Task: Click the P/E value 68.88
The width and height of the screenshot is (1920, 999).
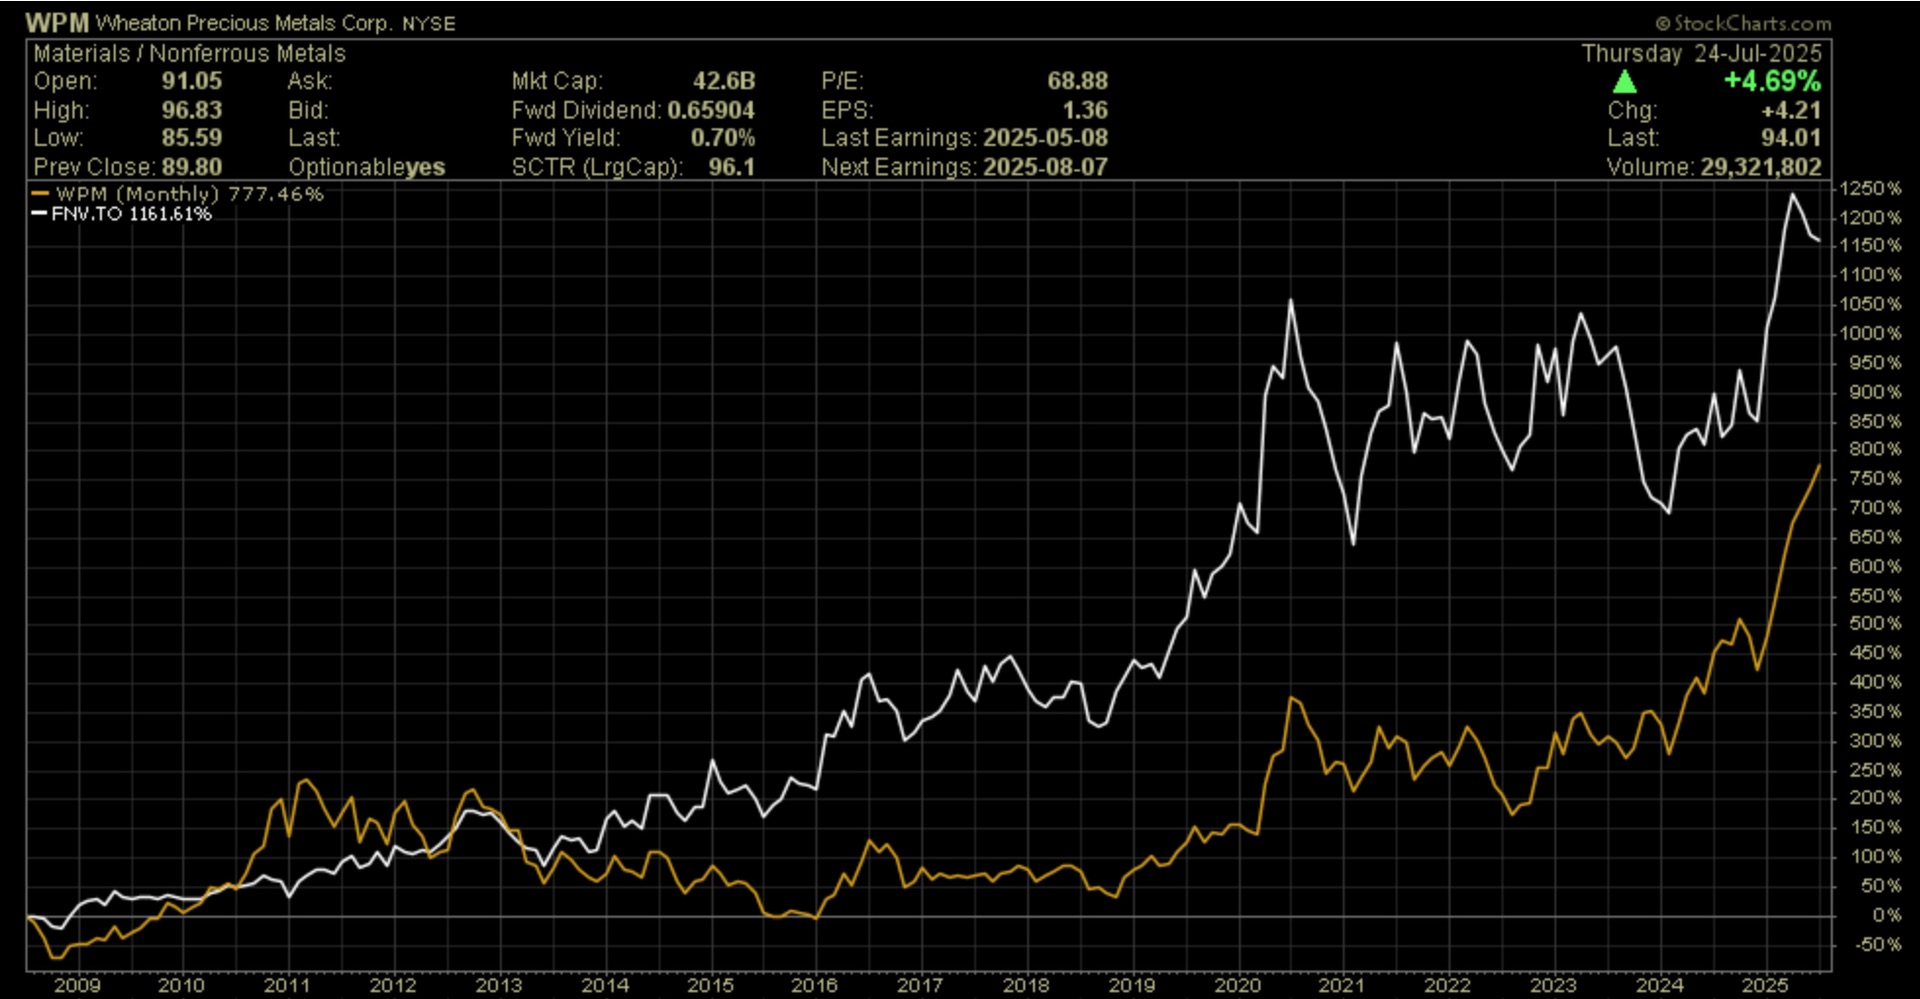Action: coord(1078,82)
